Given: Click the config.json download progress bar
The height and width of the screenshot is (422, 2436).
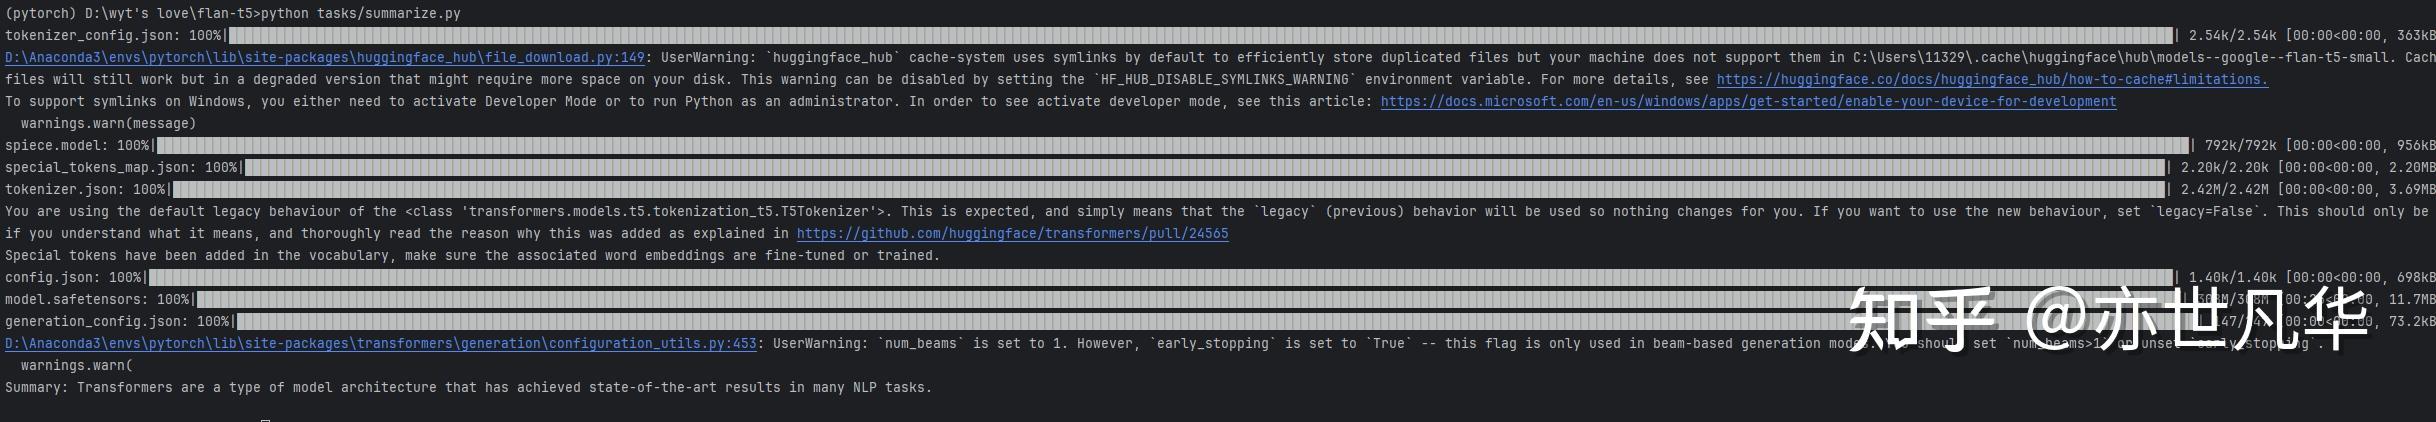Looking at the screenshot, I should (1160, 278).
